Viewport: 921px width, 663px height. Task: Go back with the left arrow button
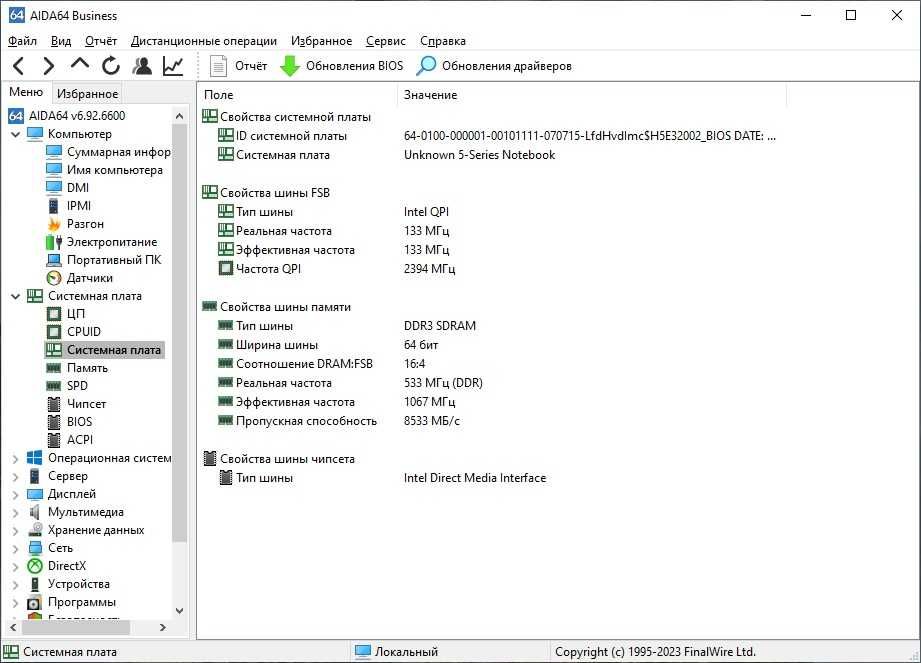pos(18,66)
